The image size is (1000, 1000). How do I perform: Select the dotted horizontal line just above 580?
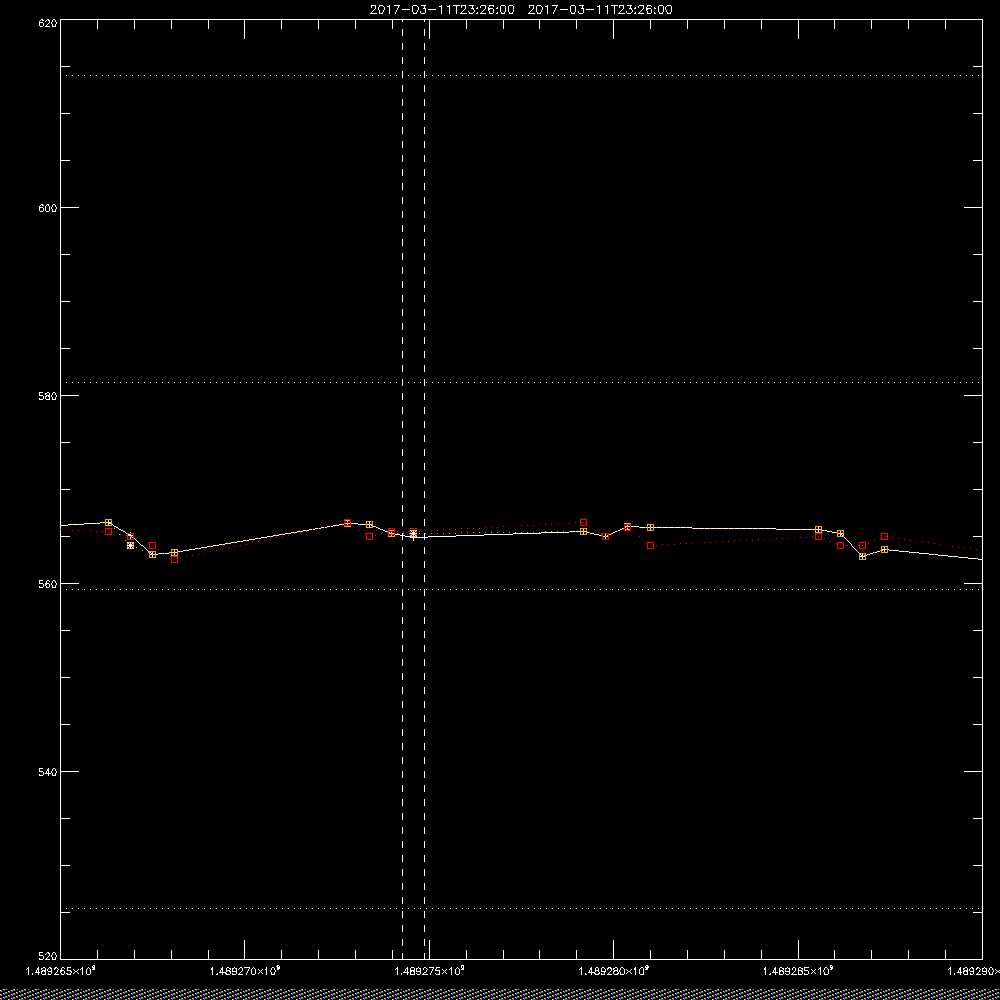(521, 382)
